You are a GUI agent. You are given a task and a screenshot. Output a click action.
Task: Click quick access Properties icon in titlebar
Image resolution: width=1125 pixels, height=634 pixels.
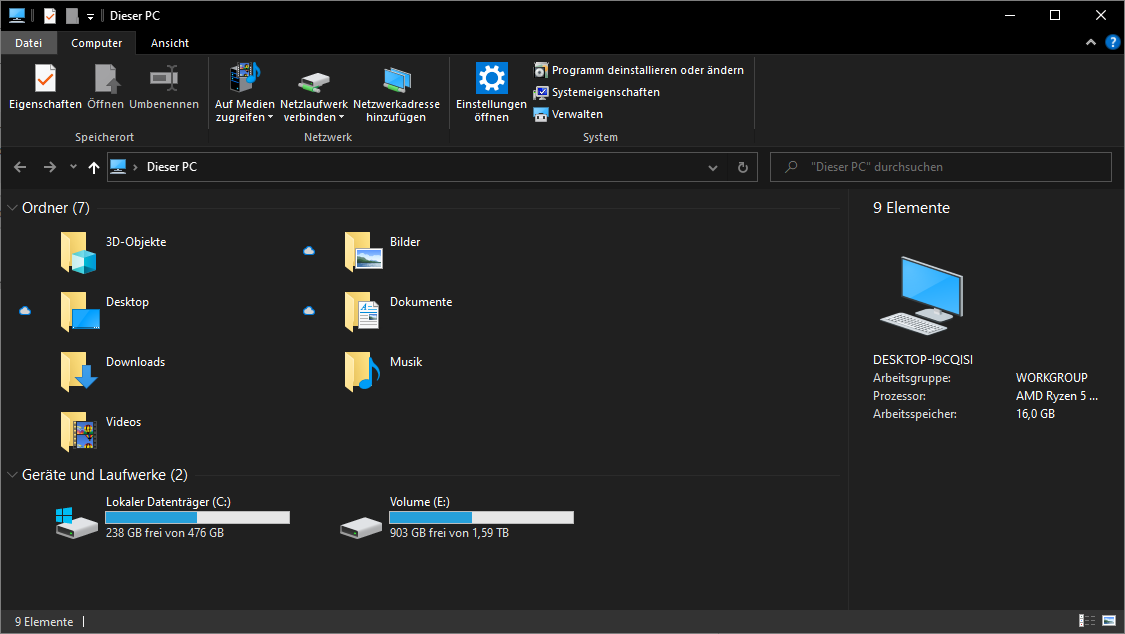pos(50,16)
